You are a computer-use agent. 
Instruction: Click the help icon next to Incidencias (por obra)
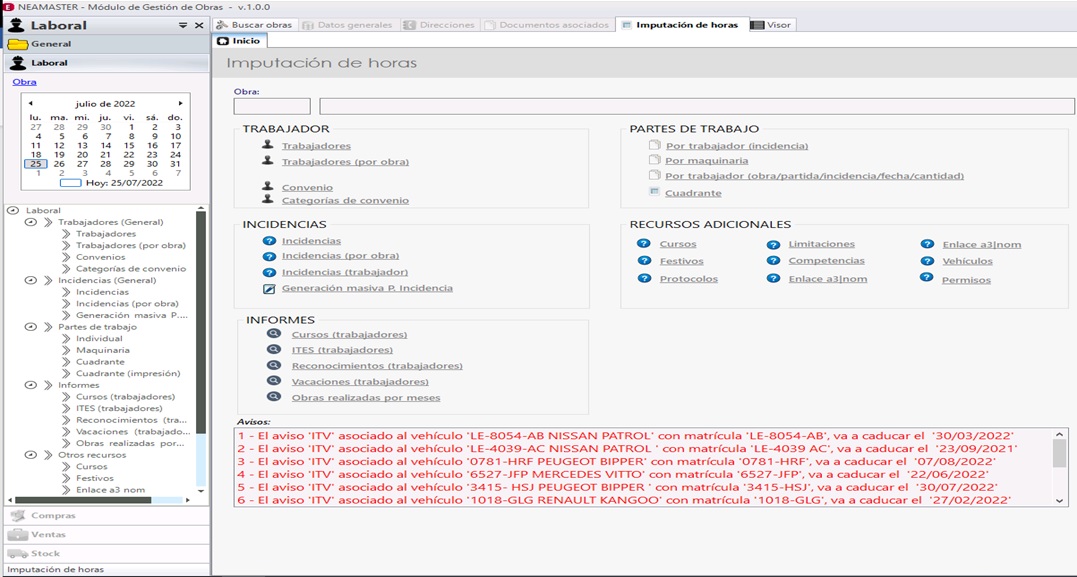pos(268,256)
